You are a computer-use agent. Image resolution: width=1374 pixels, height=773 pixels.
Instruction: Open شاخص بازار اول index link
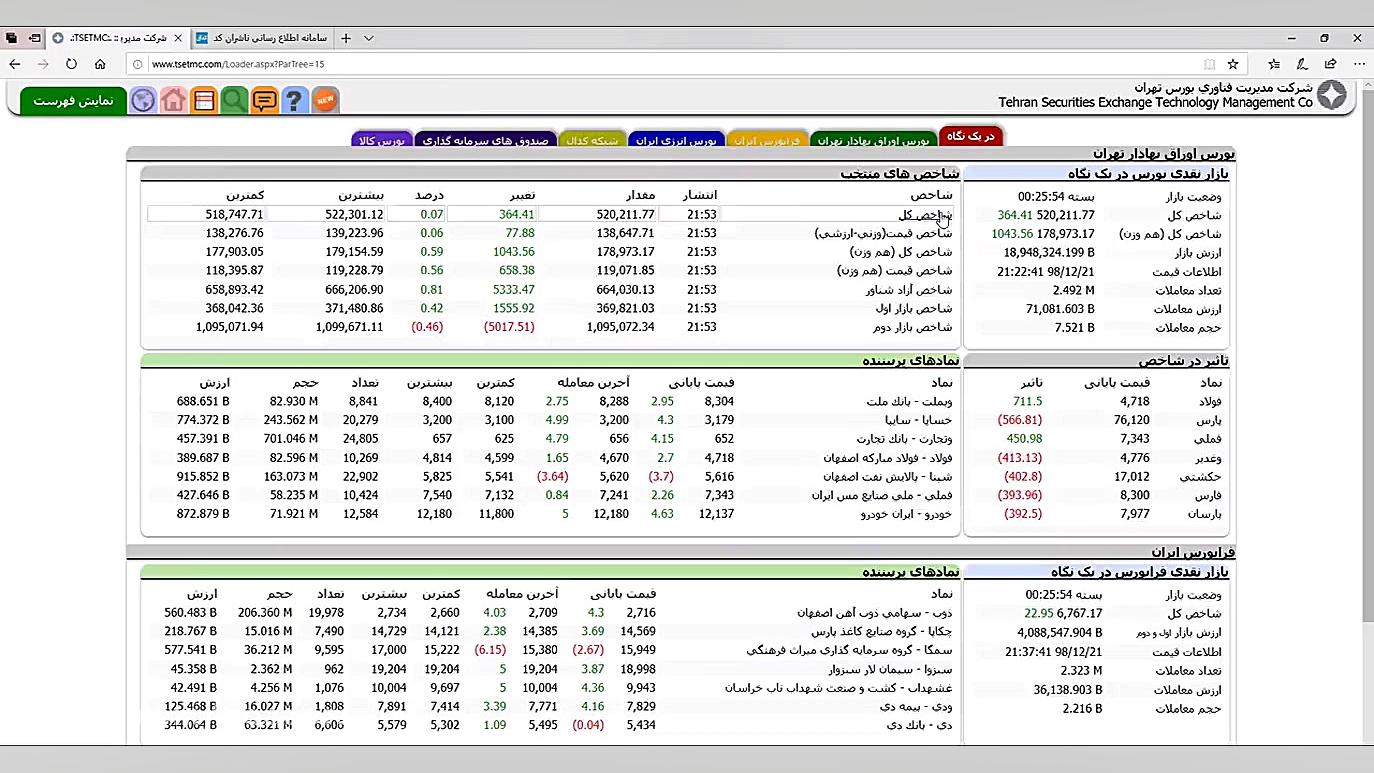point(912,308)
